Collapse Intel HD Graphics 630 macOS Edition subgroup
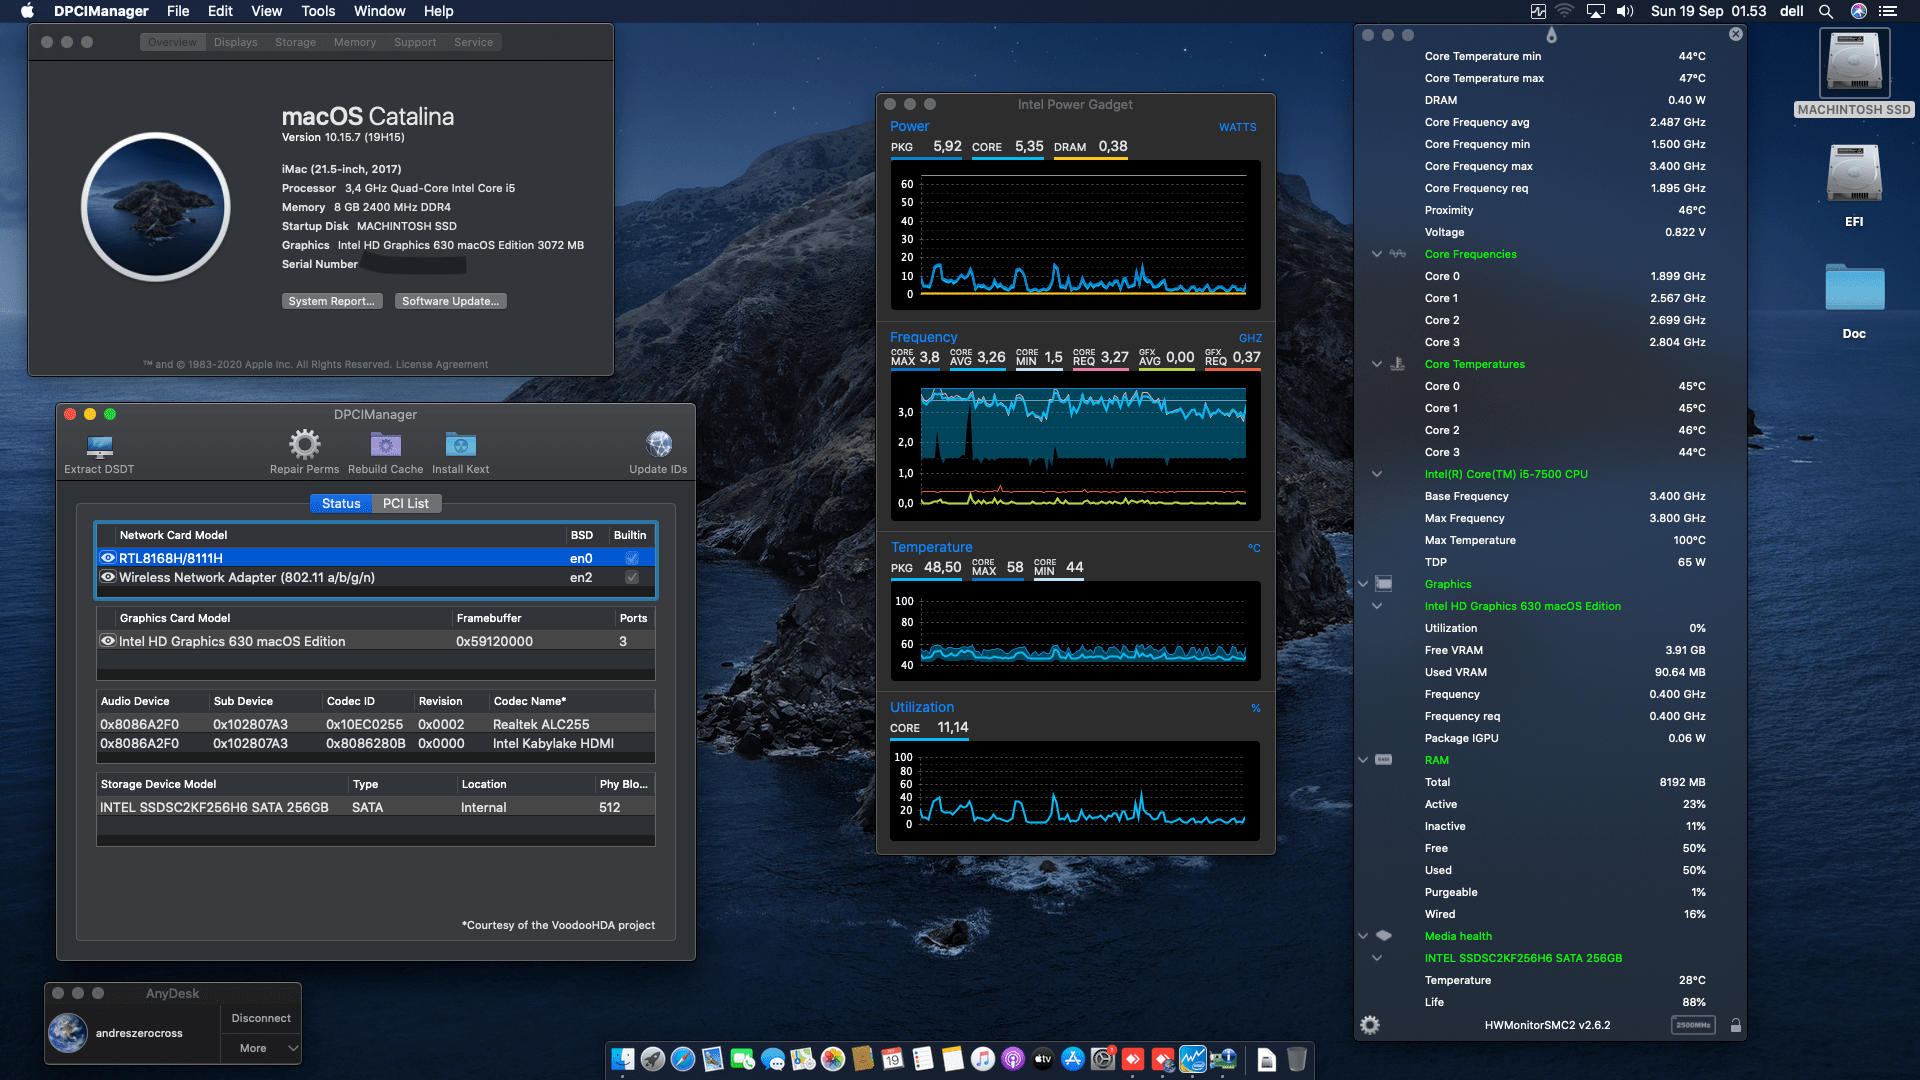This screenshot has width=1920, height=1080. pyautogui.click(x=1377, y=606)
